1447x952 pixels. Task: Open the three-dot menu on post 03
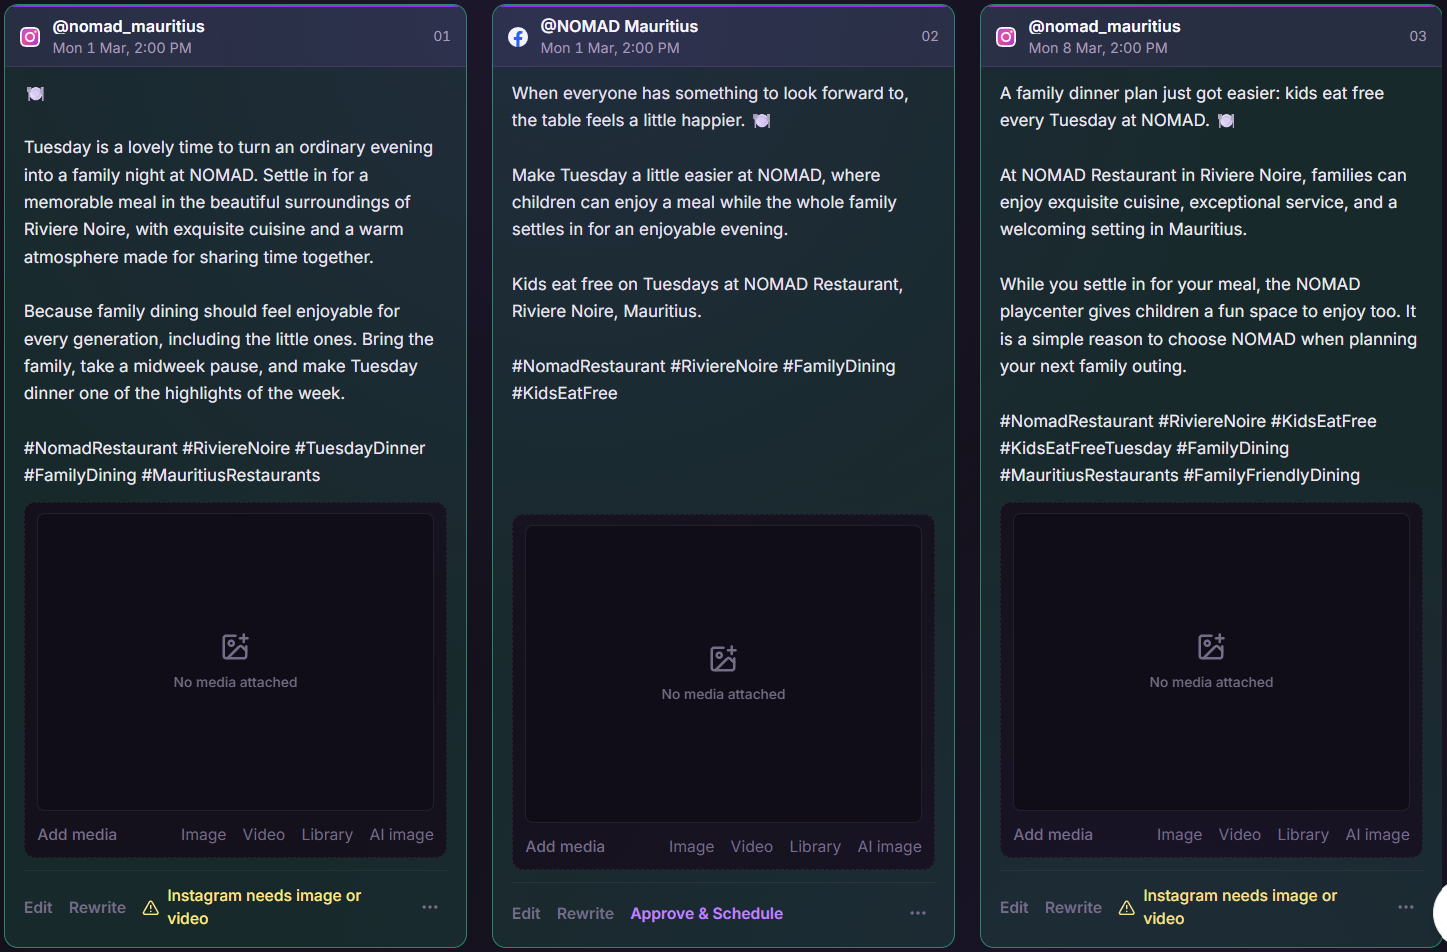point(1406,907)
